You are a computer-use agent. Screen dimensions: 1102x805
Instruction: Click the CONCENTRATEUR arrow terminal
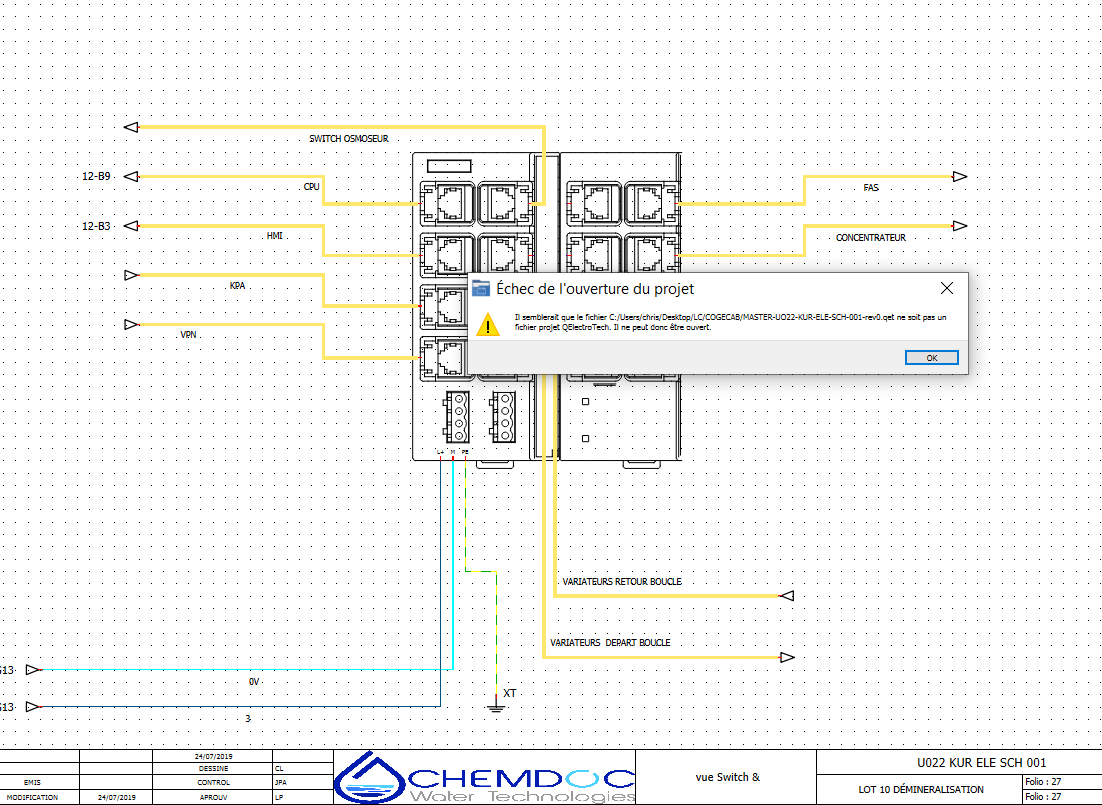tap(959, 226)
